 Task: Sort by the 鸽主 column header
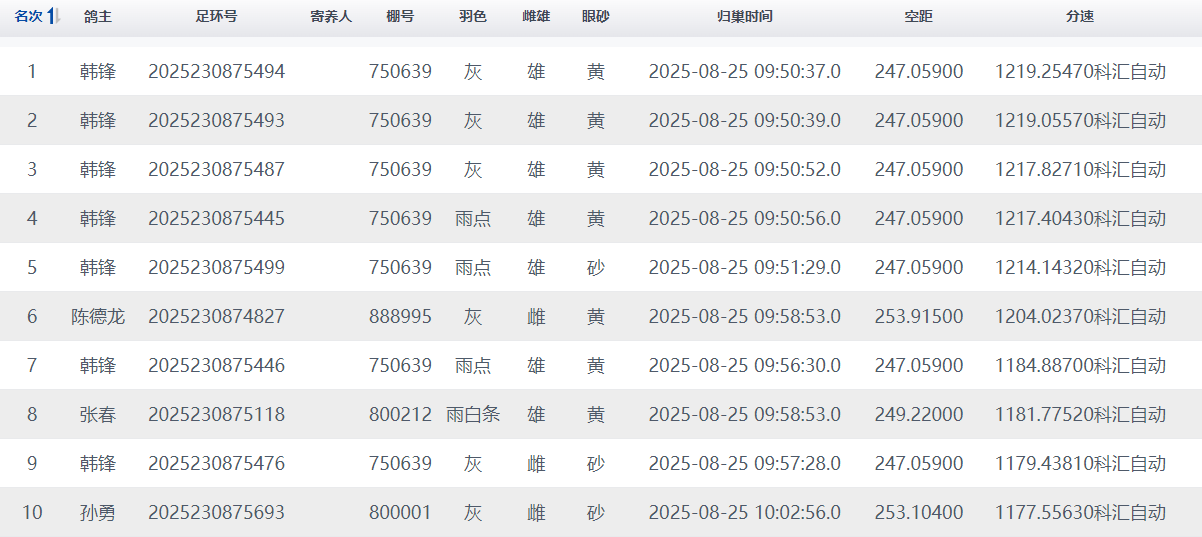coord(97,17)
